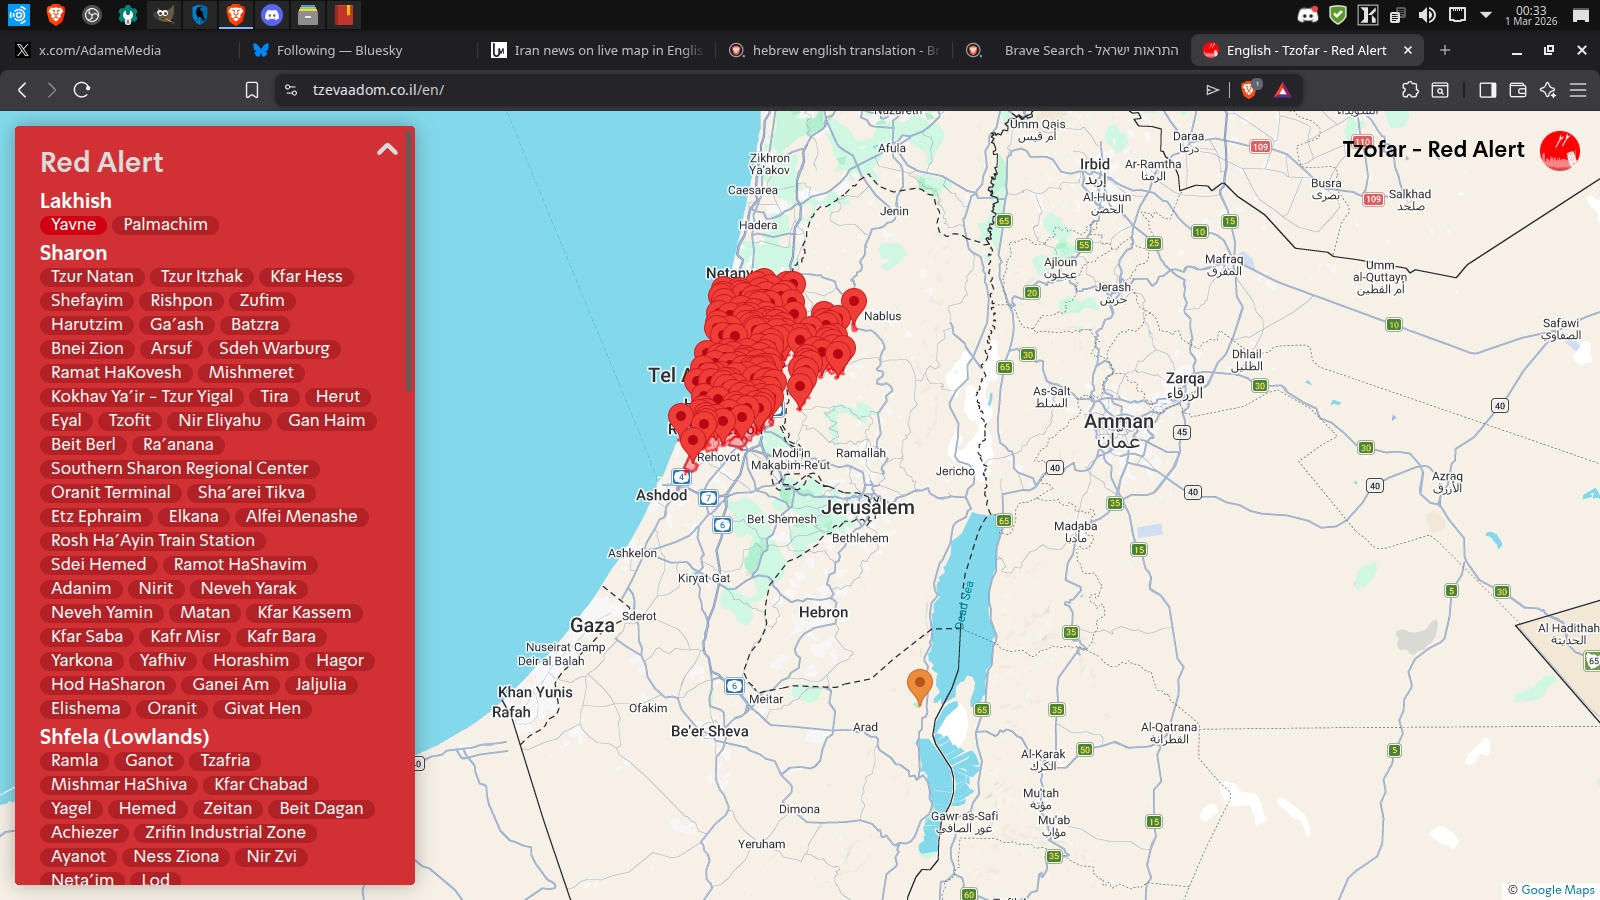The height and width of the screenshot is (900, 1600).
Task: Open the volume control in system tray
Action: pos(1427,15)
